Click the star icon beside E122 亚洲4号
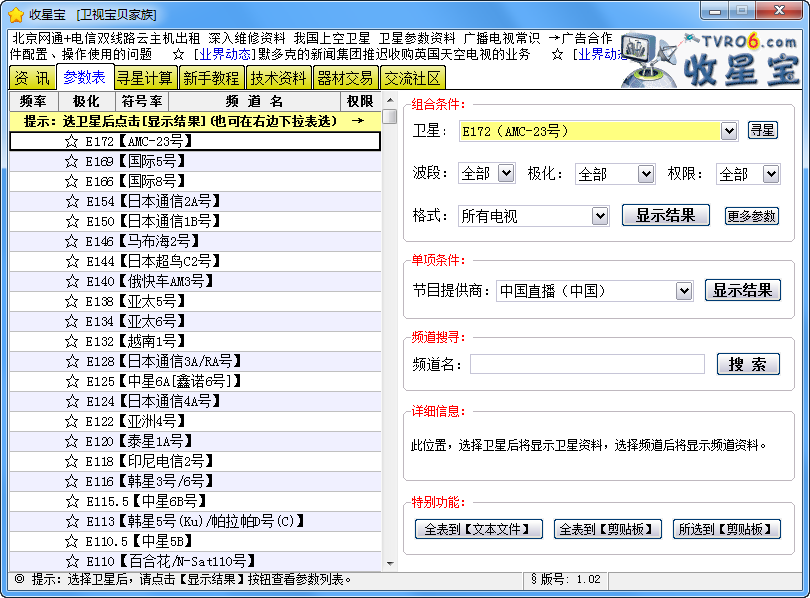 [x=72, y=421]
